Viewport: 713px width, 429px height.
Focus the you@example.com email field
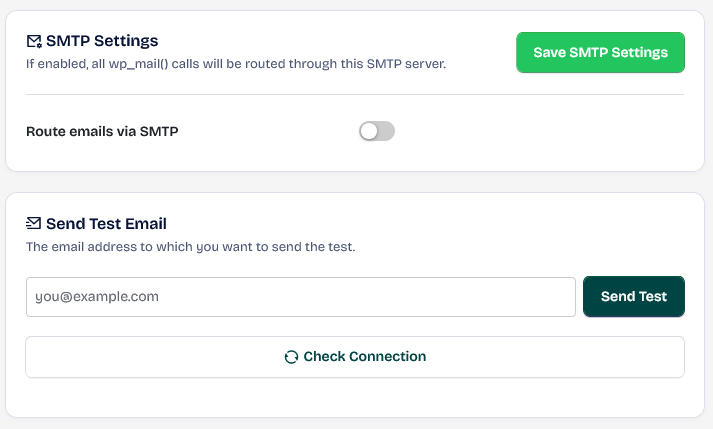300,297
